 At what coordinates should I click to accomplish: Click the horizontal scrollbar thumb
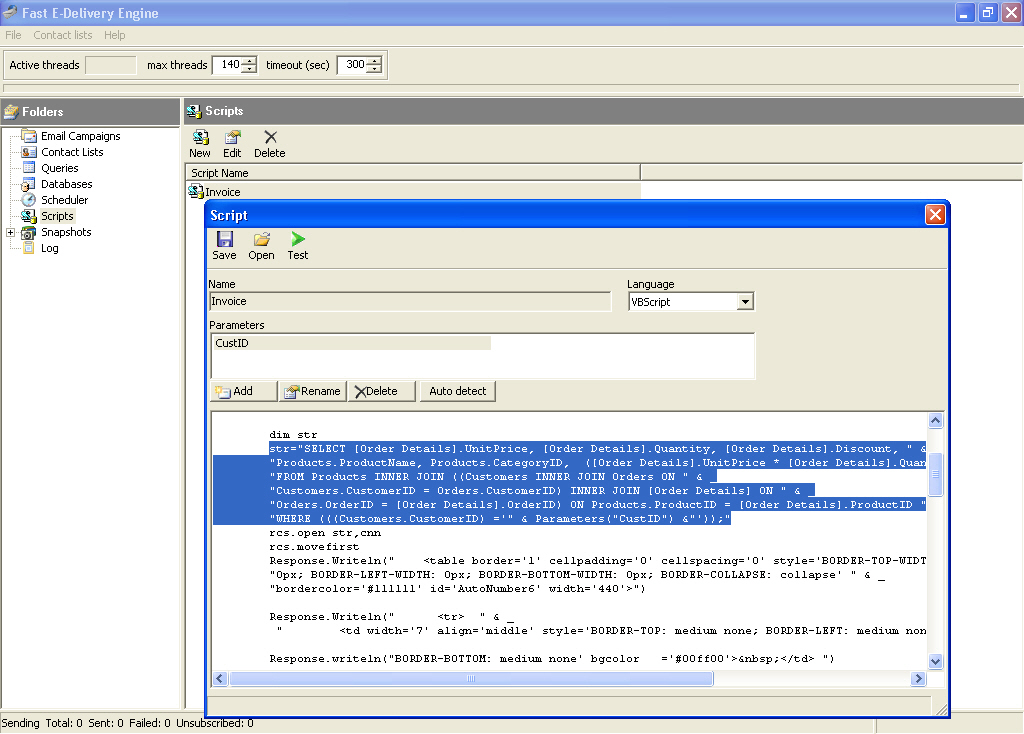(x=471, y=678)
